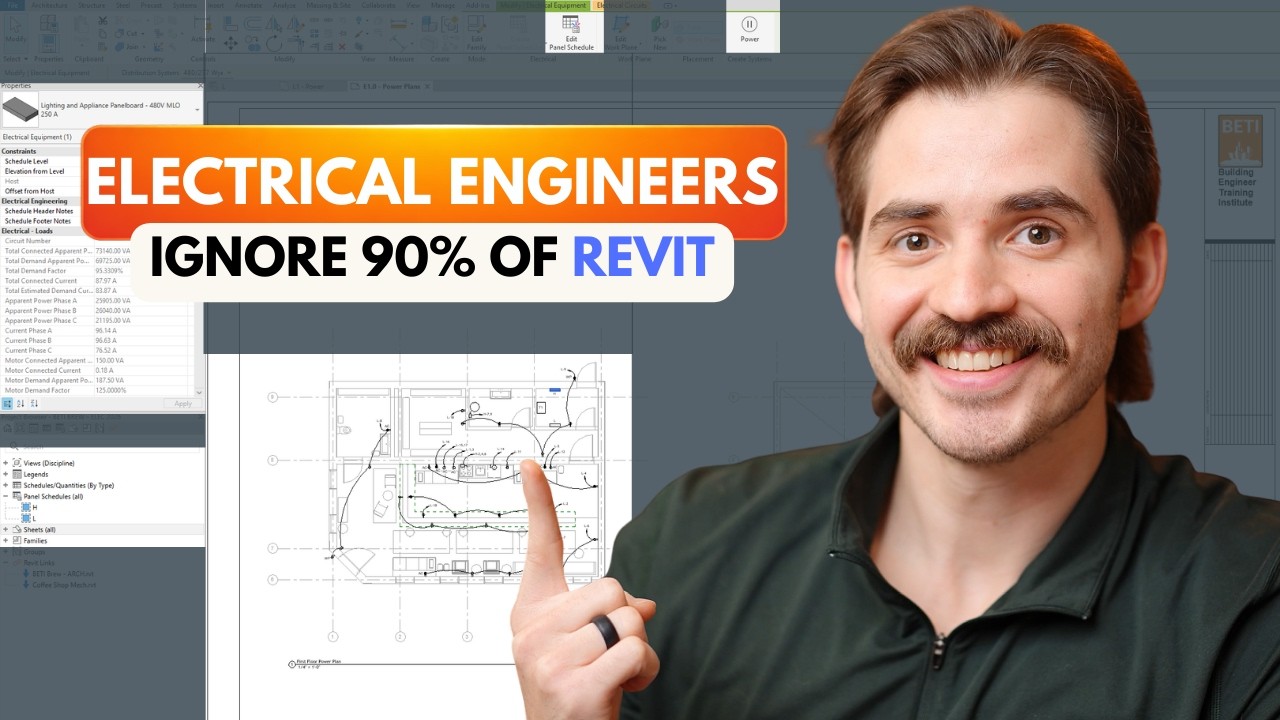Expand the Schedules/Quantities (By Type) node

pos(5,485)
